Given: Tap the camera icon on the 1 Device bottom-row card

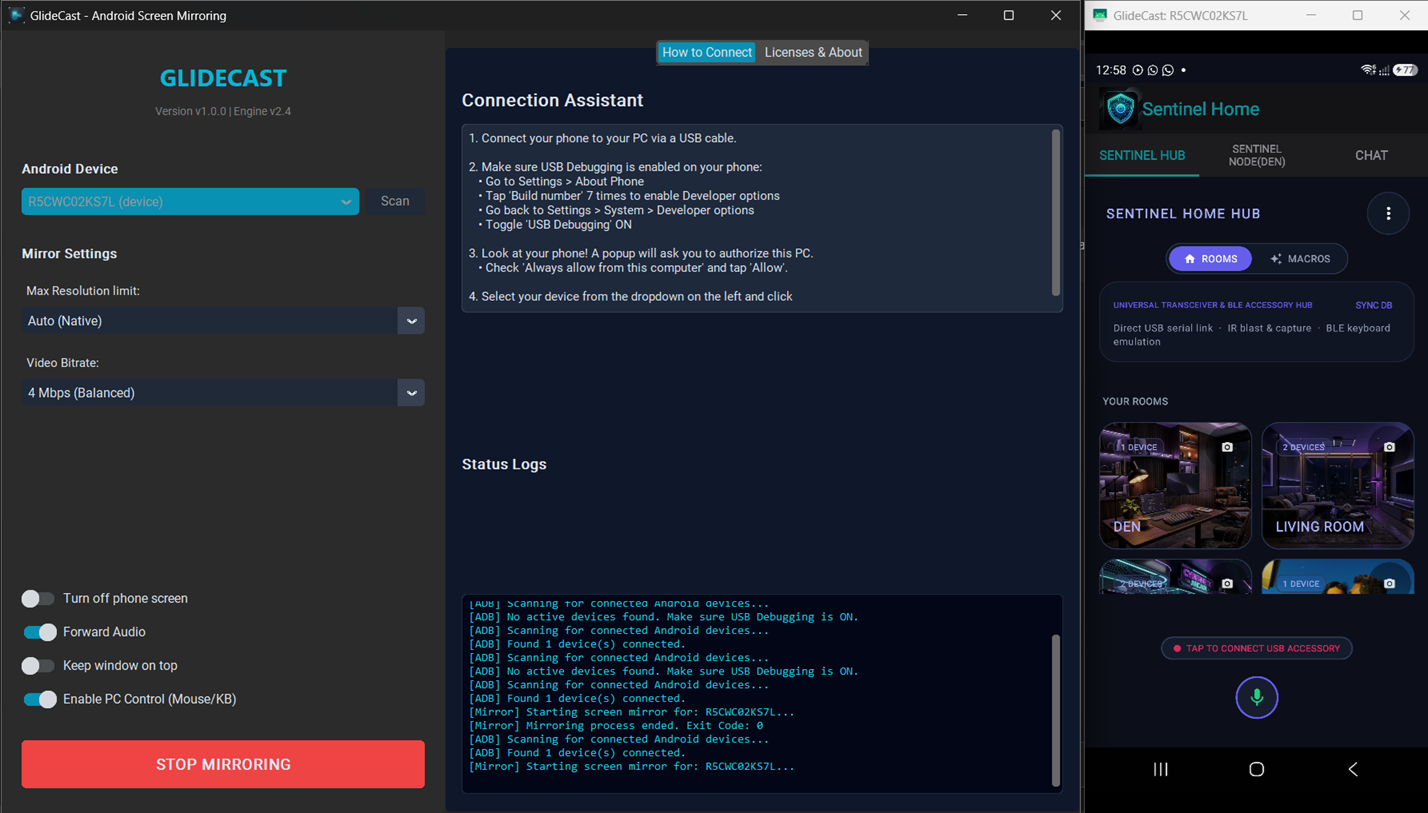Looking at the screenshot, I should pyautogui.click(x=1389, y=583).
